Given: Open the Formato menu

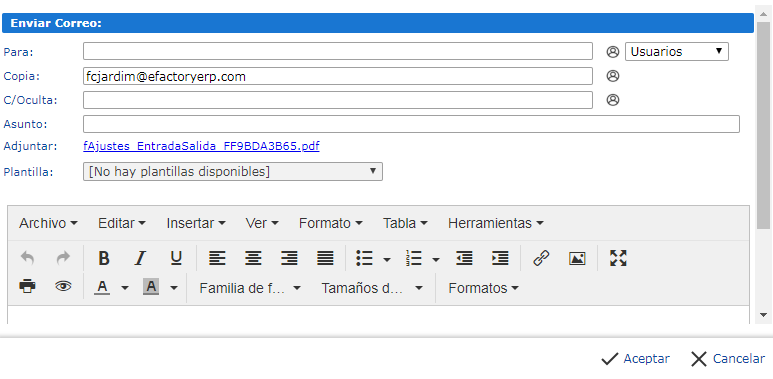Looking at the screenshot, I should 330,223.
